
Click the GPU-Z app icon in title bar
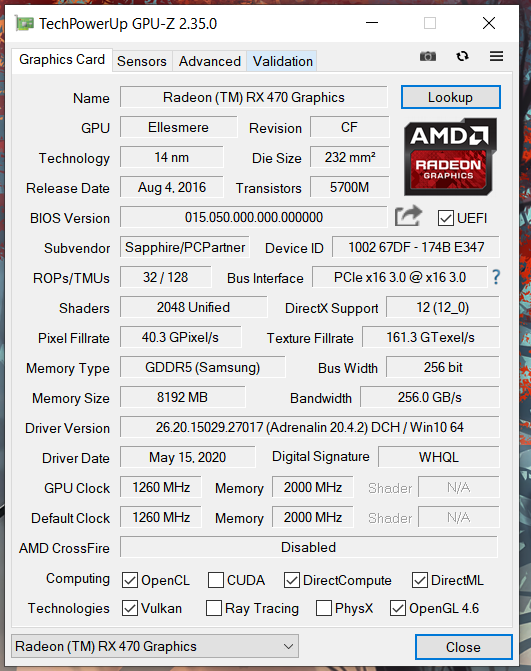point(24,23)
